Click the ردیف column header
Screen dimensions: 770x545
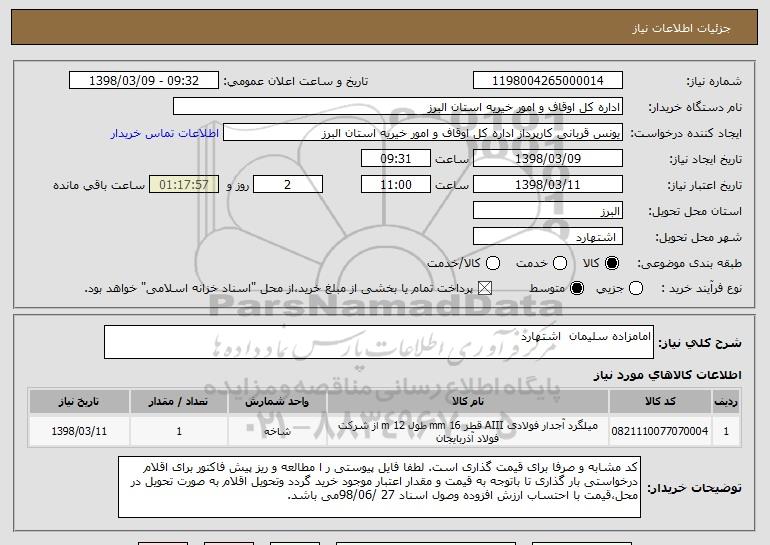click(726, 402)
